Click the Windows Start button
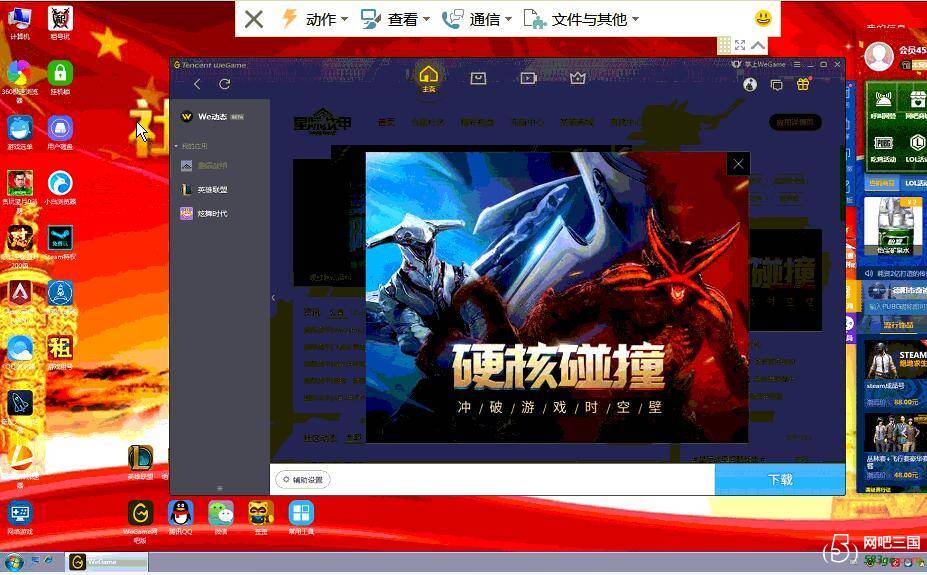927x575 pixels. [14, 562]
